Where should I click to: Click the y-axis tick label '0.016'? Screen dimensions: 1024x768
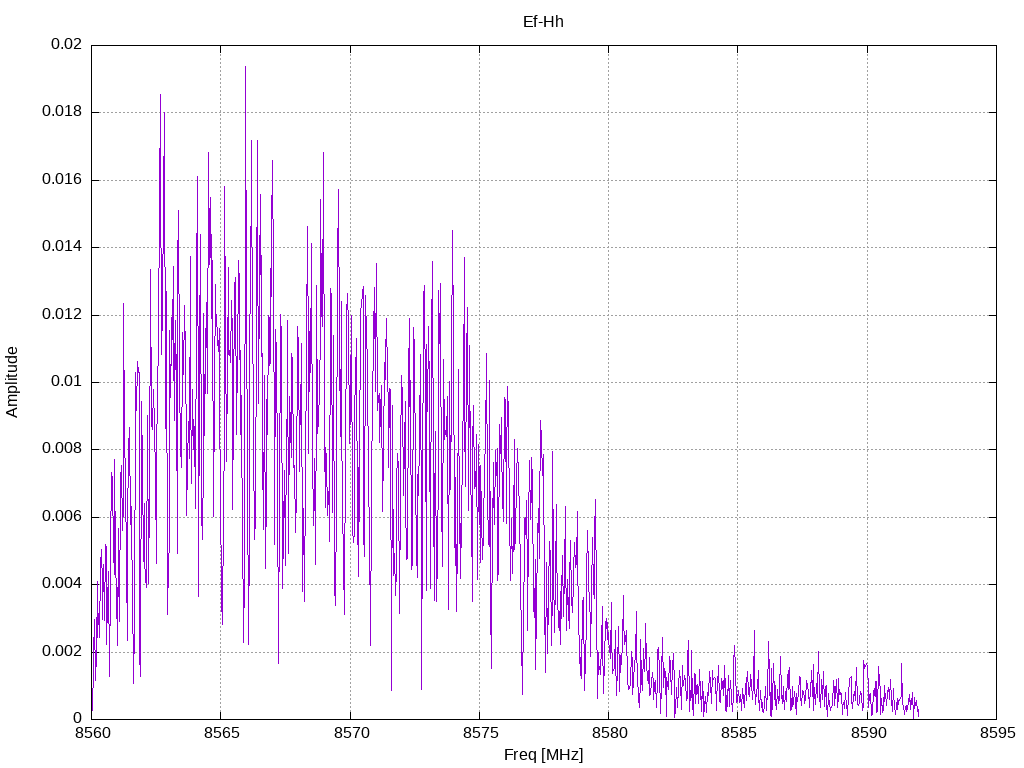click(x=62, y=180)
